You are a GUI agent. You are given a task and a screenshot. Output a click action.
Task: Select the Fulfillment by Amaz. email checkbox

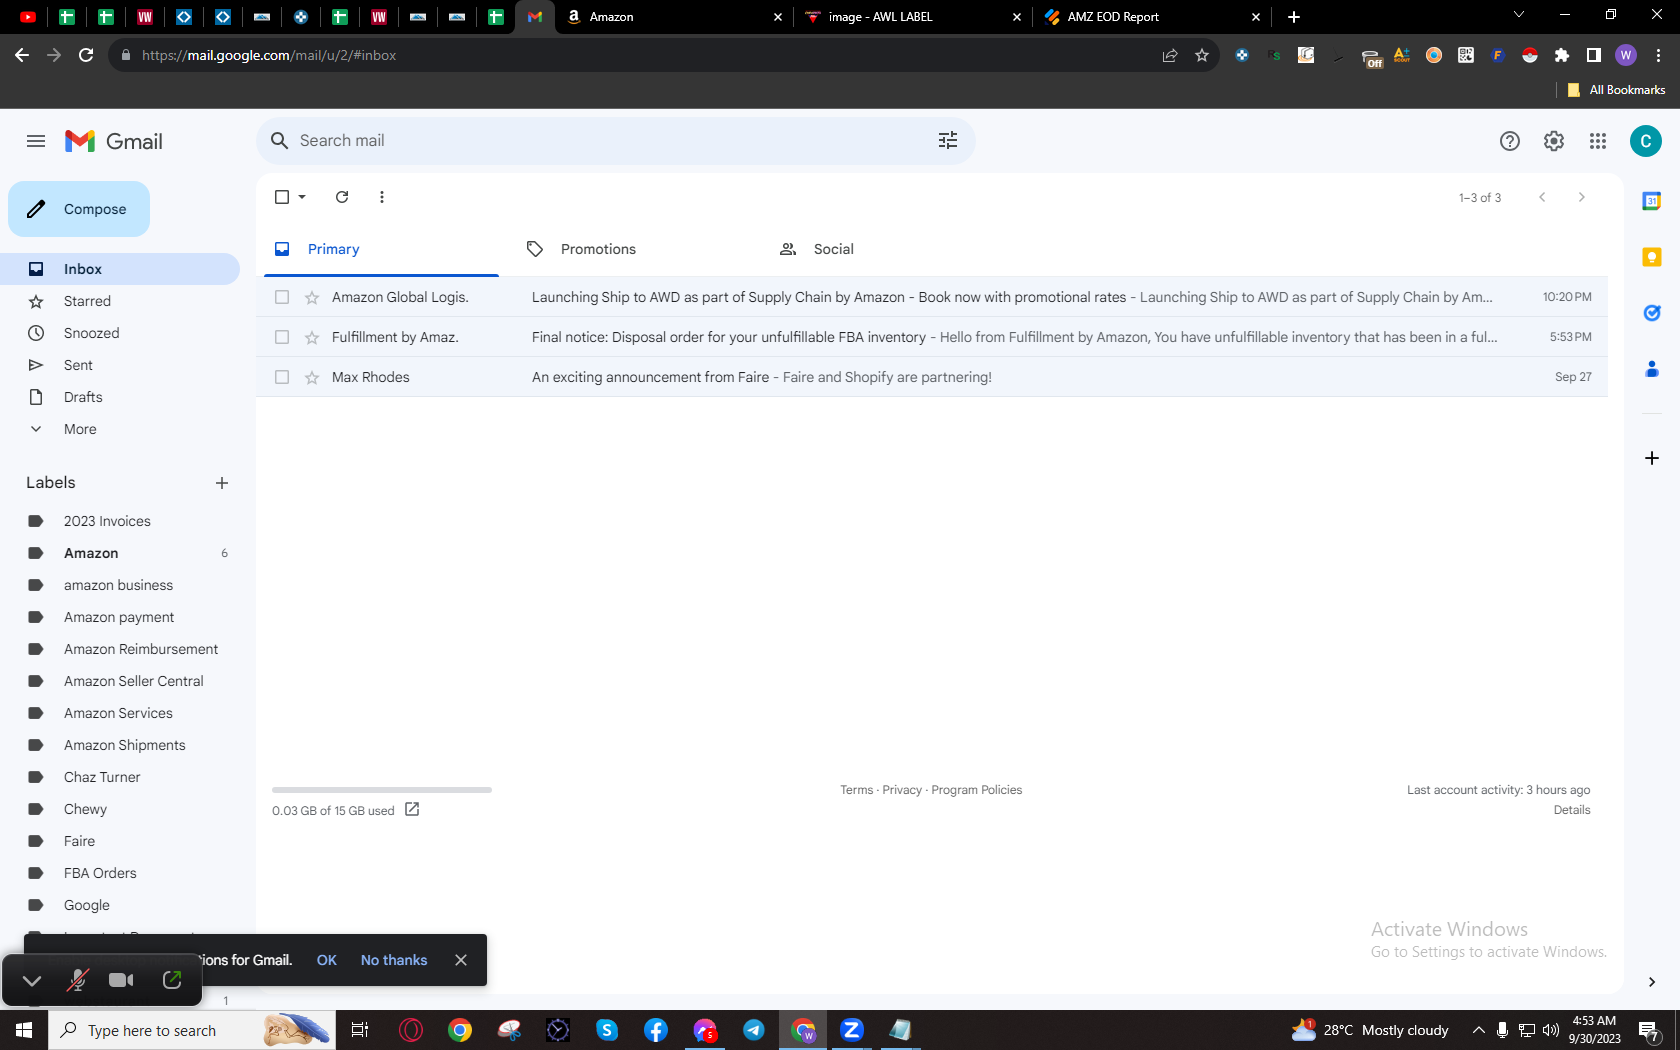click(282, 337)
